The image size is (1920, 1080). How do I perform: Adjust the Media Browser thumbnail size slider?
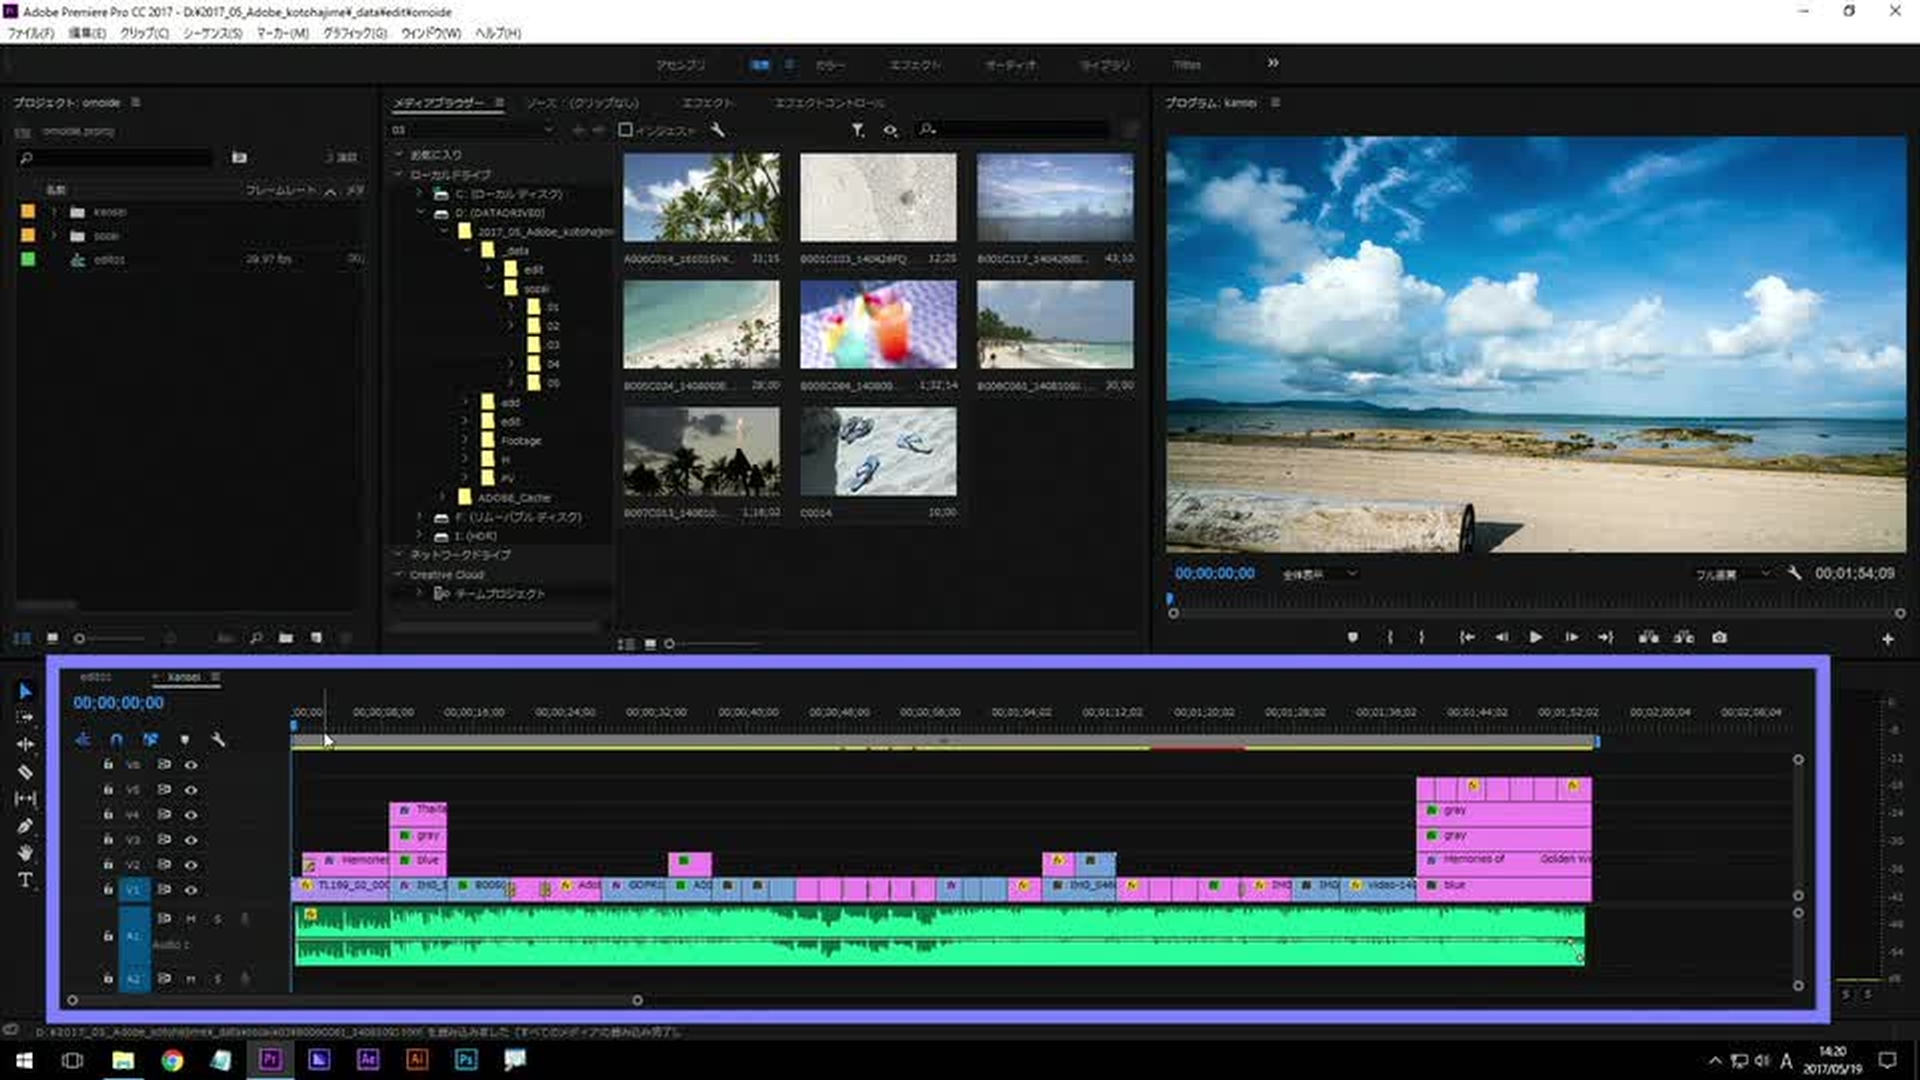[670, 644]
